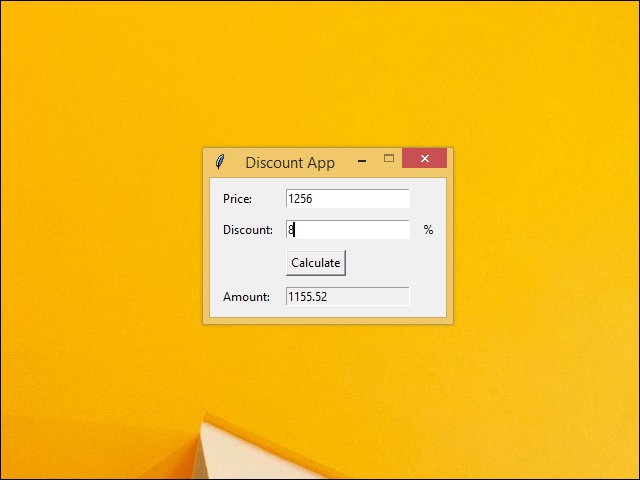Click the percent sign label

point(428,230)
